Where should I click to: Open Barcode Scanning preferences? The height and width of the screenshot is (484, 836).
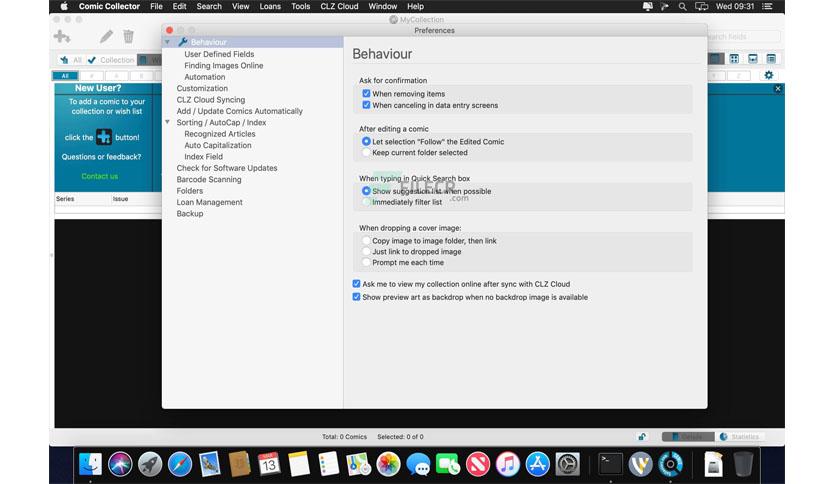(209, 179)
